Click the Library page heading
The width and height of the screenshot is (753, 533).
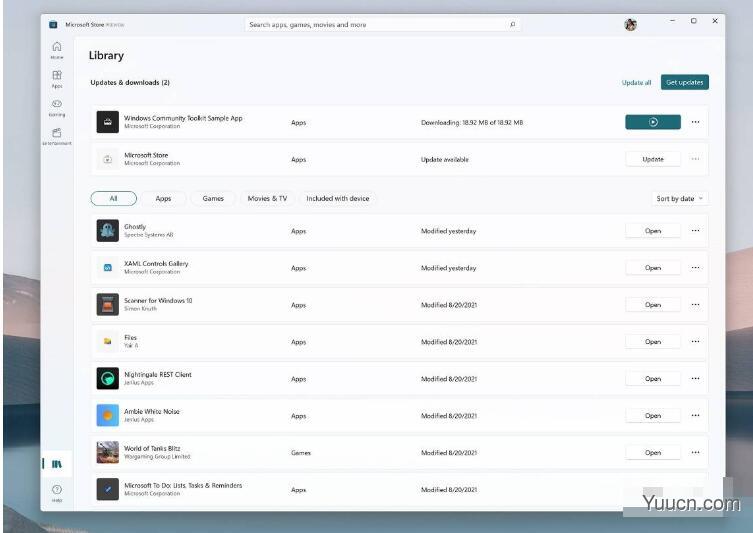coord(106,56)
